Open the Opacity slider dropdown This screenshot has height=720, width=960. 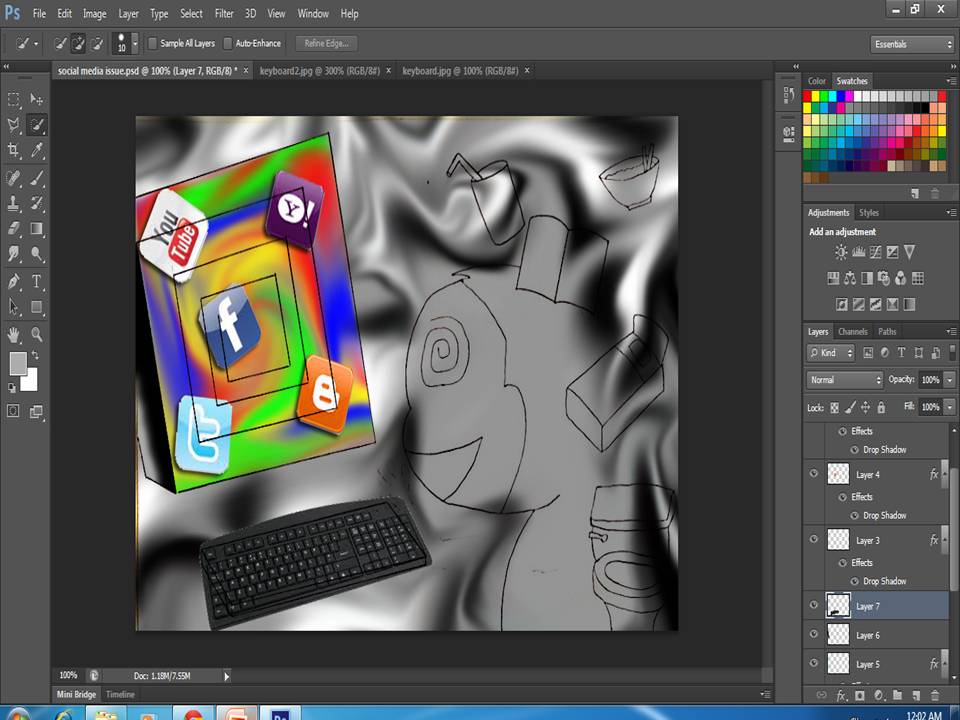coord(950,380)
